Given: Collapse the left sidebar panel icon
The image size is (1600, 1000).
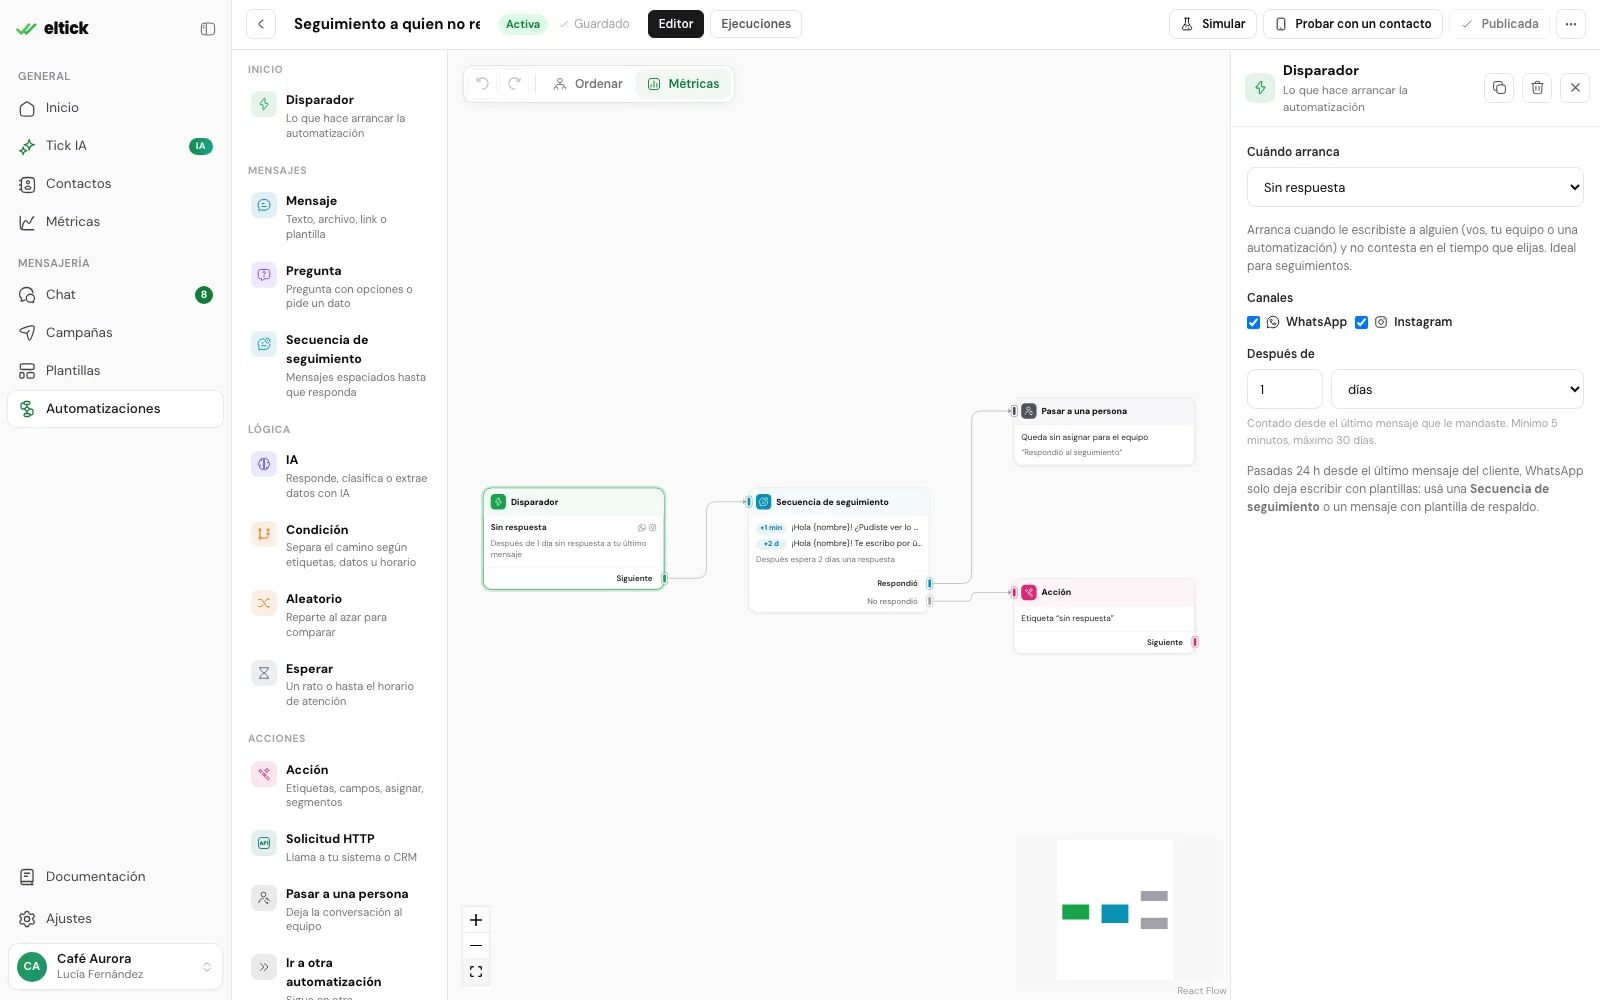Looking at the screenshot, I should (x=208, y=29).
